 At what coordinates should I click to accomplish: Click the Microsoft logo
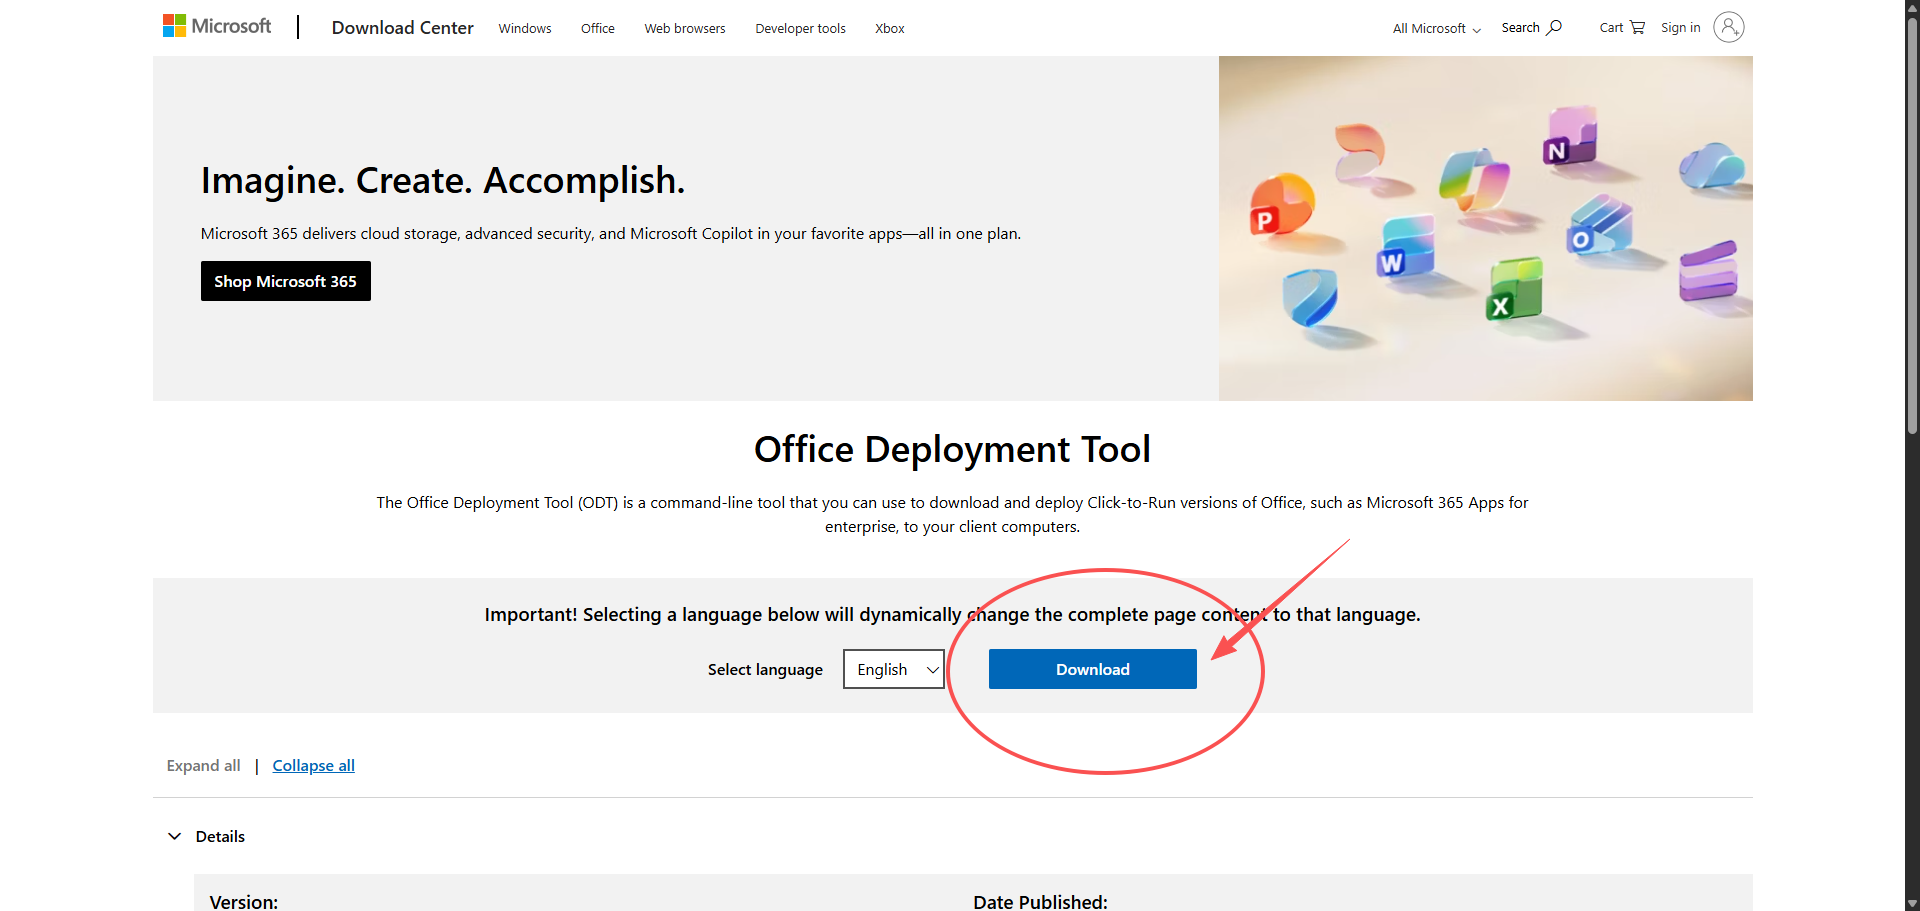click(216, 26)
